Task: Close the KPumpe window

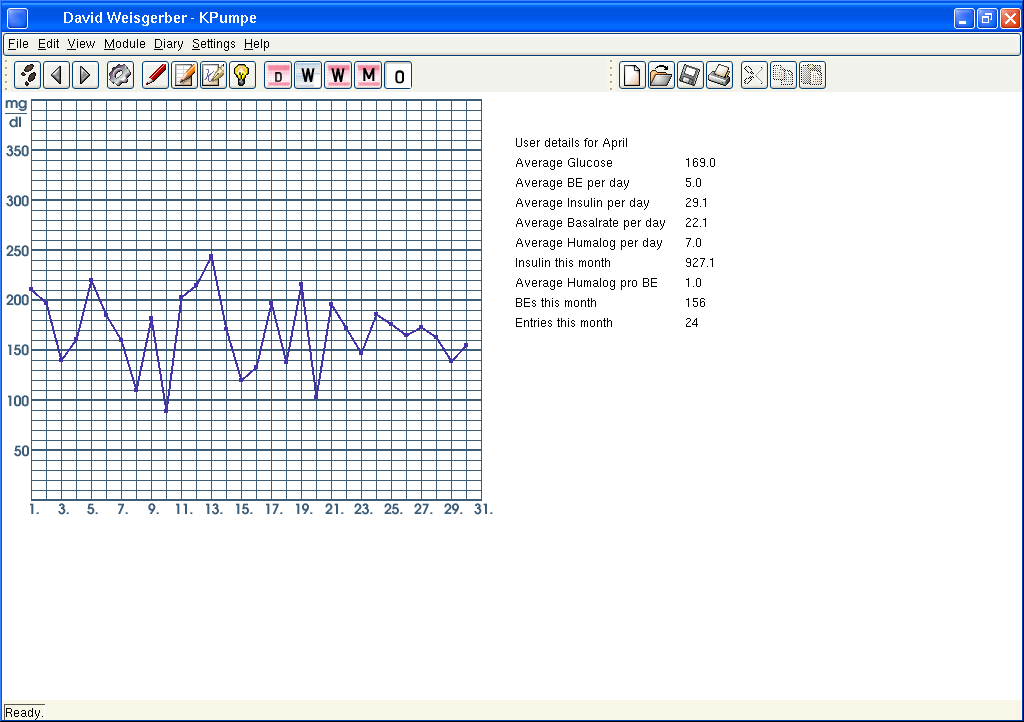Action: (x=1010, y=18)
